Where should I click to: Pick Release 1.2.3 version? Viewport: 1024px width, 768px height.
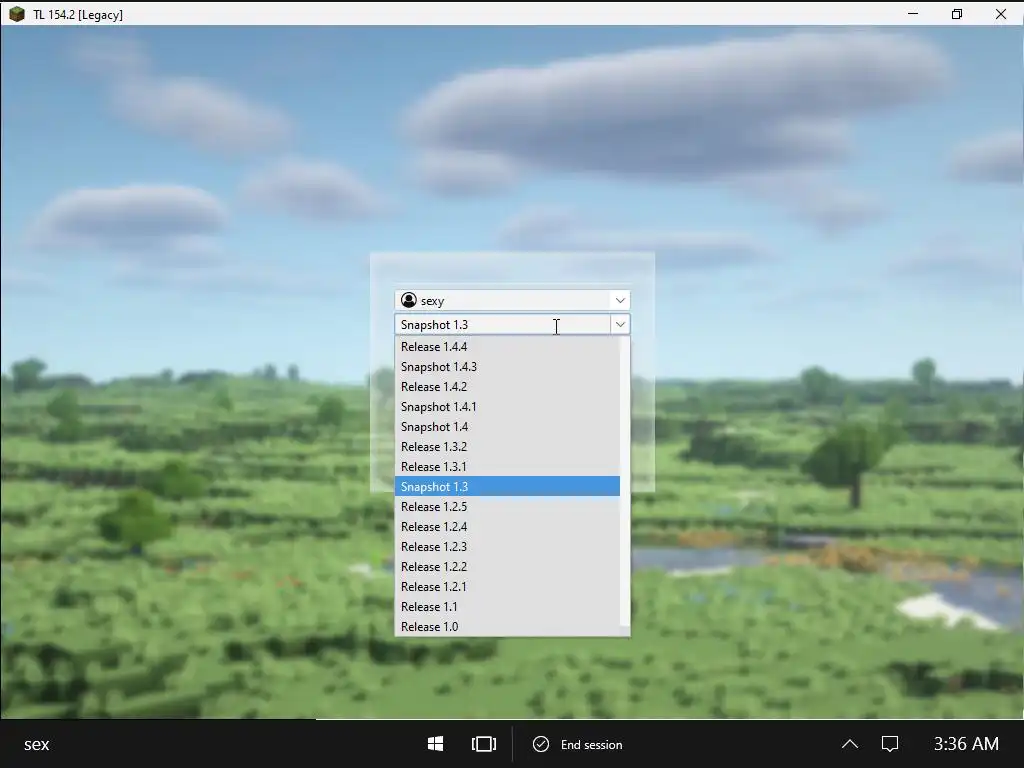click(507, 547)
